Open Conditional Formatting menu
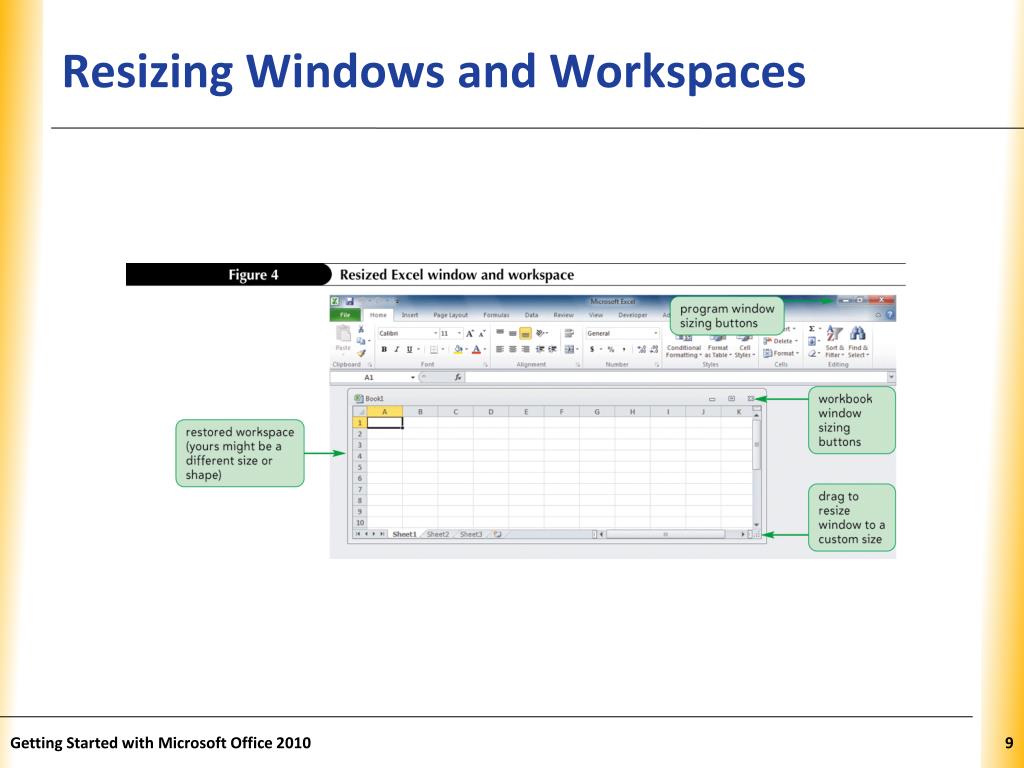 point(684,346)
